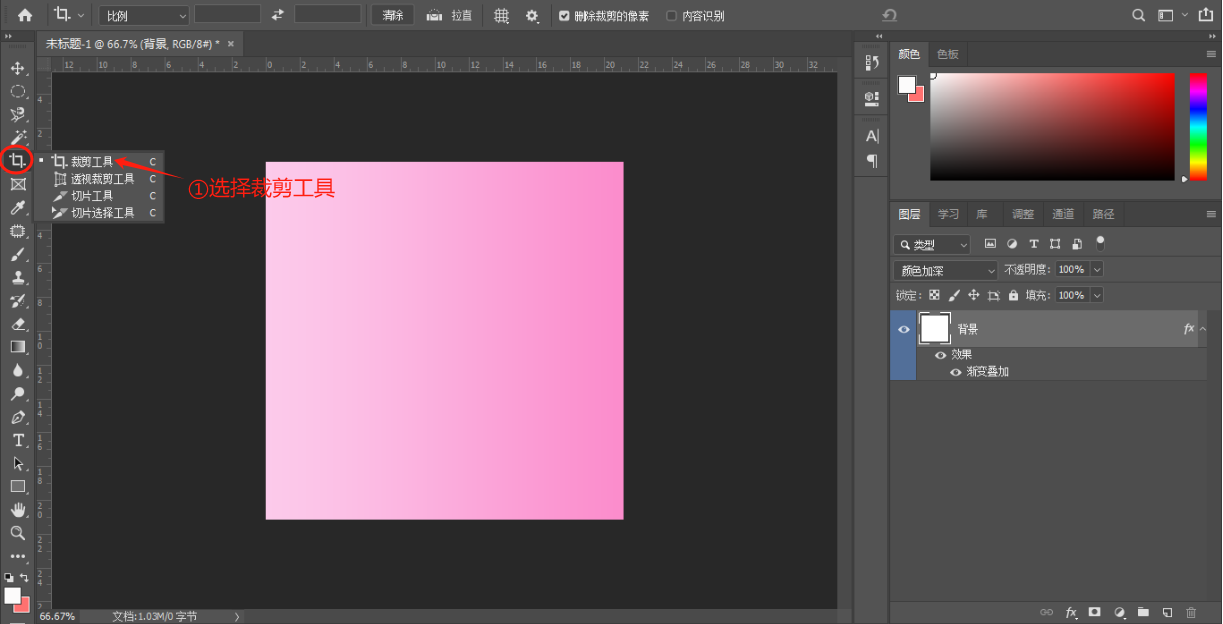Switch to the 色板 tab

[947, 54]
